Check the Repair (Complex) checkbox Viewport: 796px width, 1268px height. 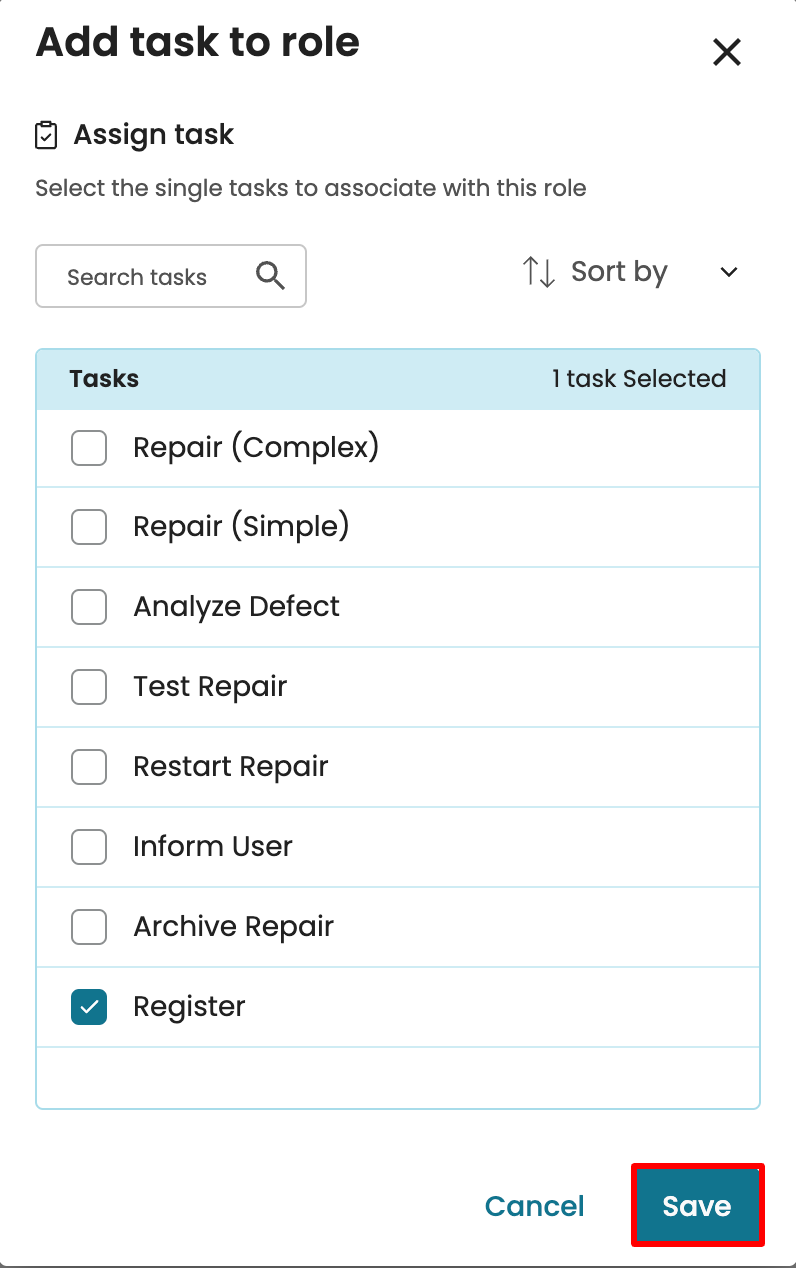click(x=89, y=447)
